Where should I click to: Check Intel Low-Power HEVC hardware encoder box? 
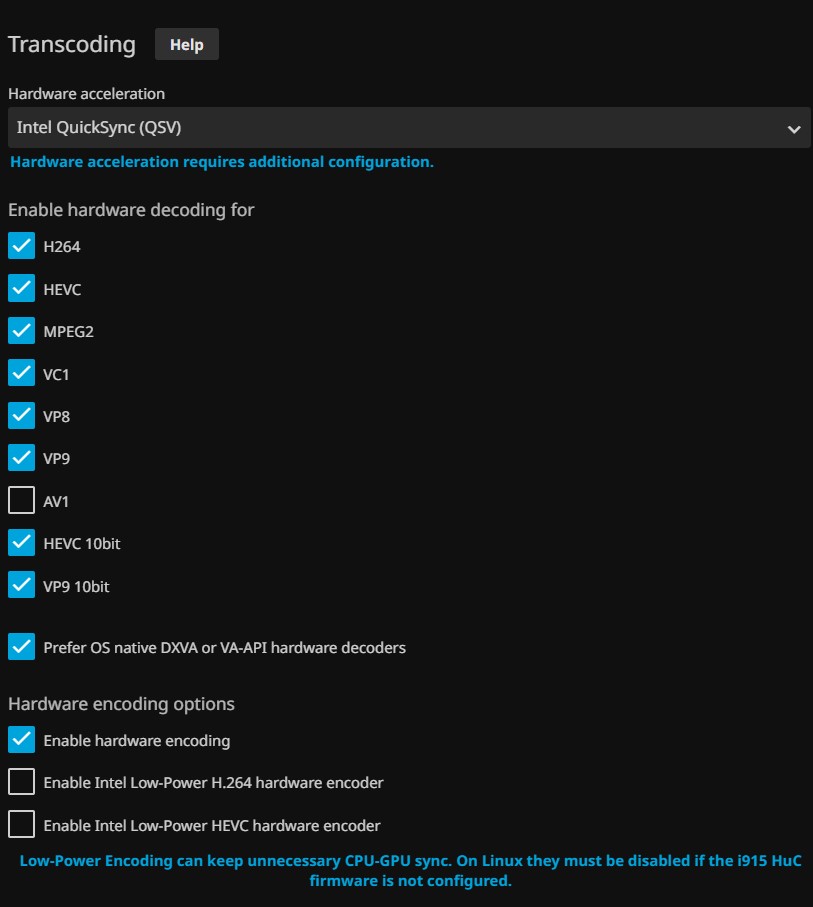(21, 825)
